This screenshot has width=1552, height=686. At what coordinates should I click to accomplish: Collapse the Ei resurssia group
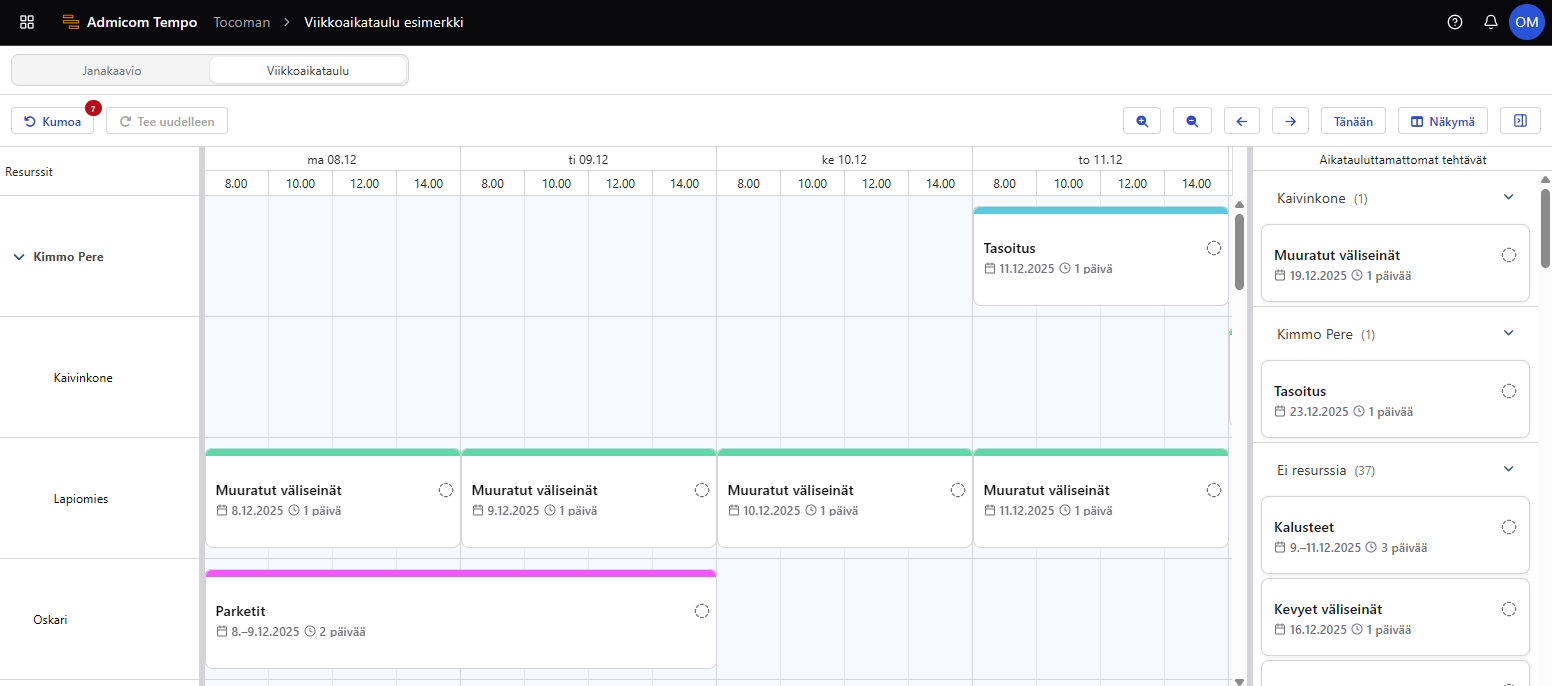(x=1509, y=469)
